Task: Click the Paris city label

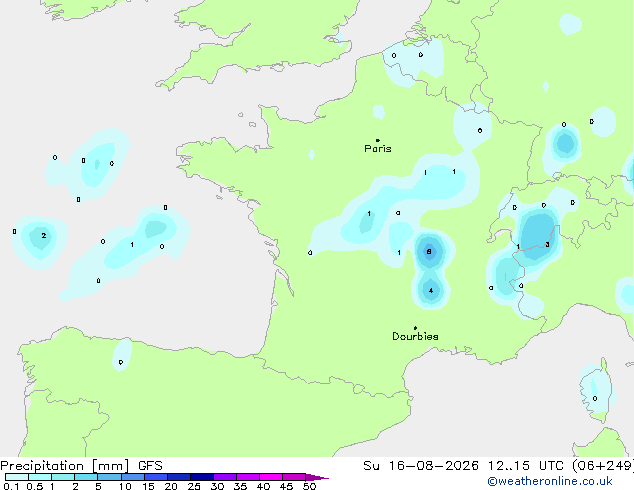Action: [x=378, y=149]
